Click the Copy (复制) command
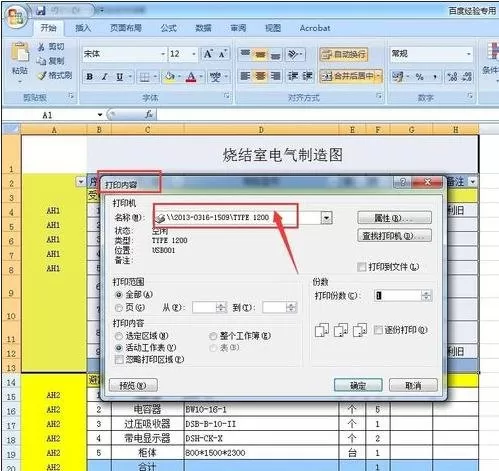499x471 pixels. [x=51, y=61]
